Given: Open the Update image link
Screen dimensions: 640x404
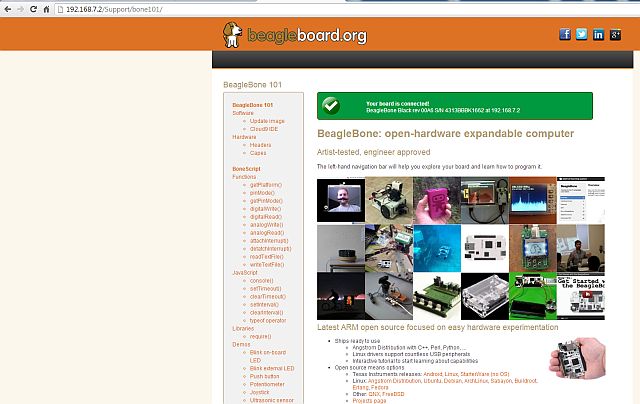Looking at the screenshot, I should 267,121.
